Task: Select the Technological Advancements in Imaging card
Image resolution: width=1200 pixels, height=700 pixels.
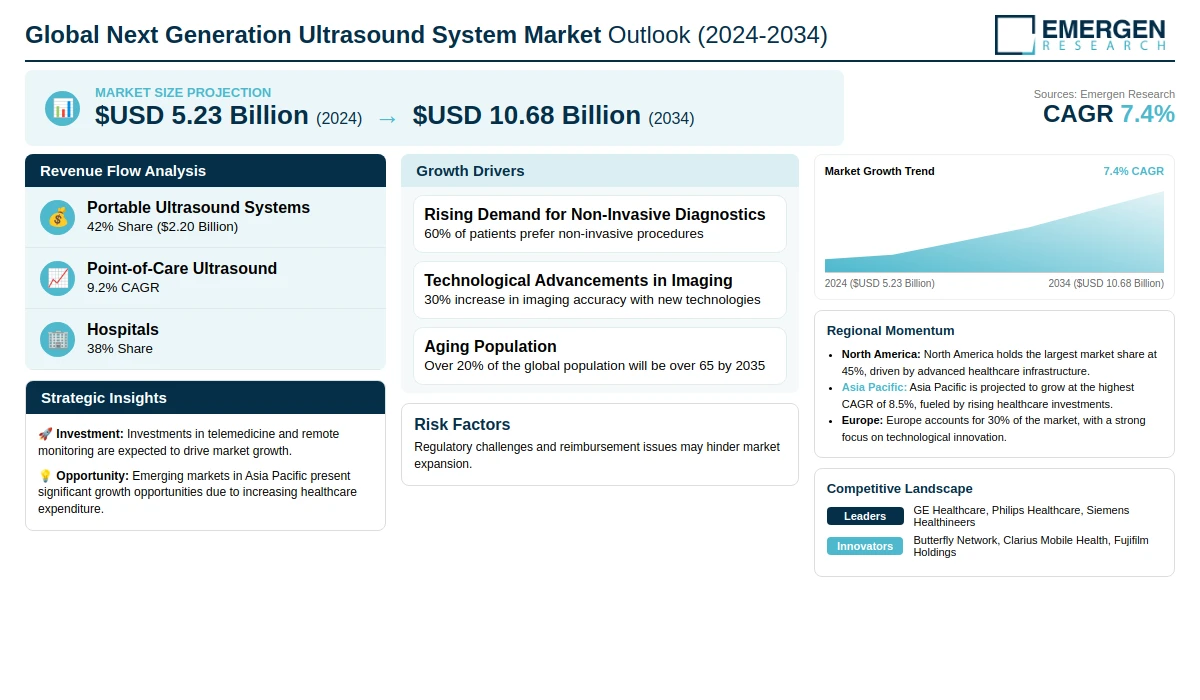Action: 600,290
